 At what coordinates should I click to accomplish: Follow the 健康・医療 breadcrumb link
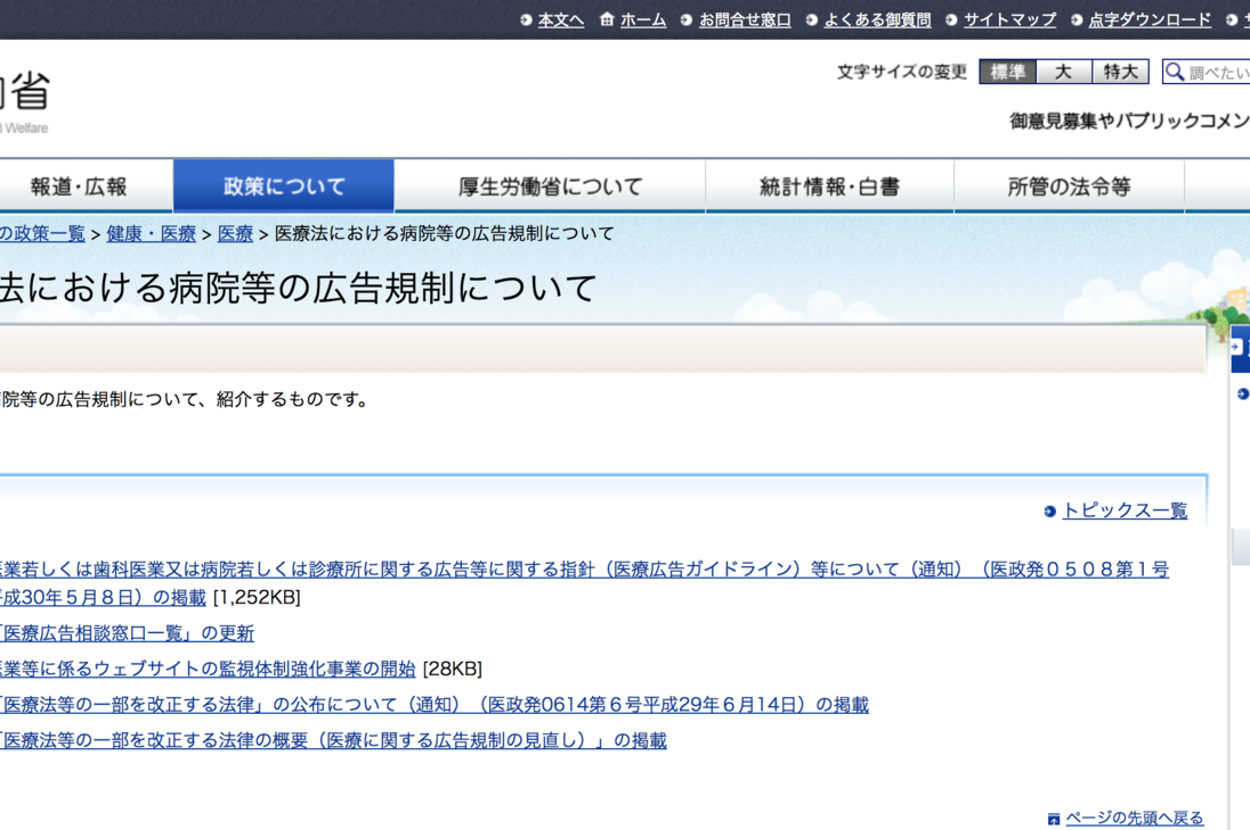(x=151, y=234)
